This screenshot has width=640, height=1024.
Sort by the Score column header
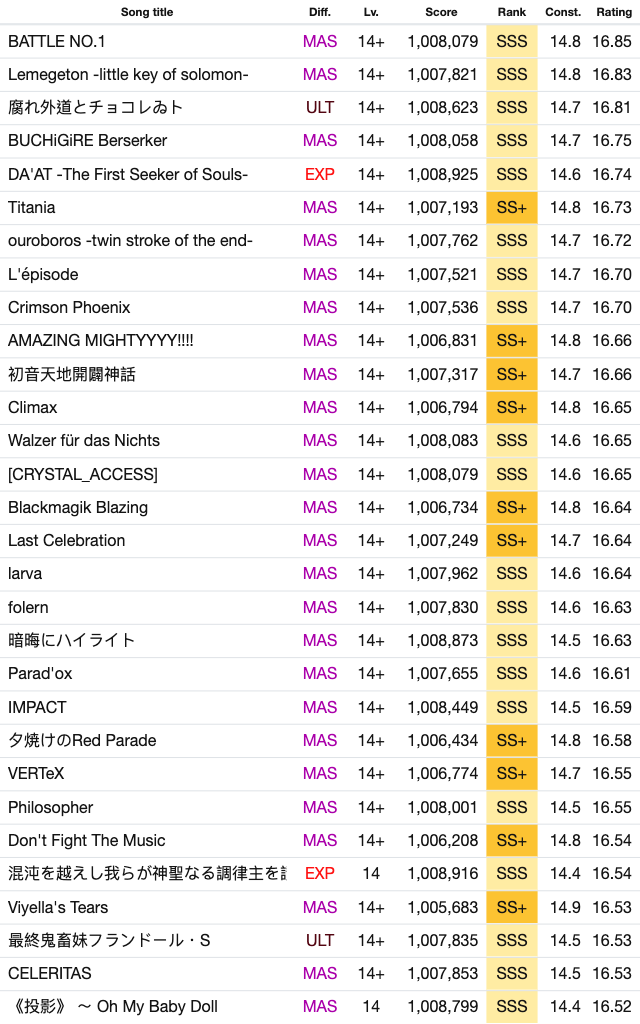pyautogui.click(x=441, y=12)
